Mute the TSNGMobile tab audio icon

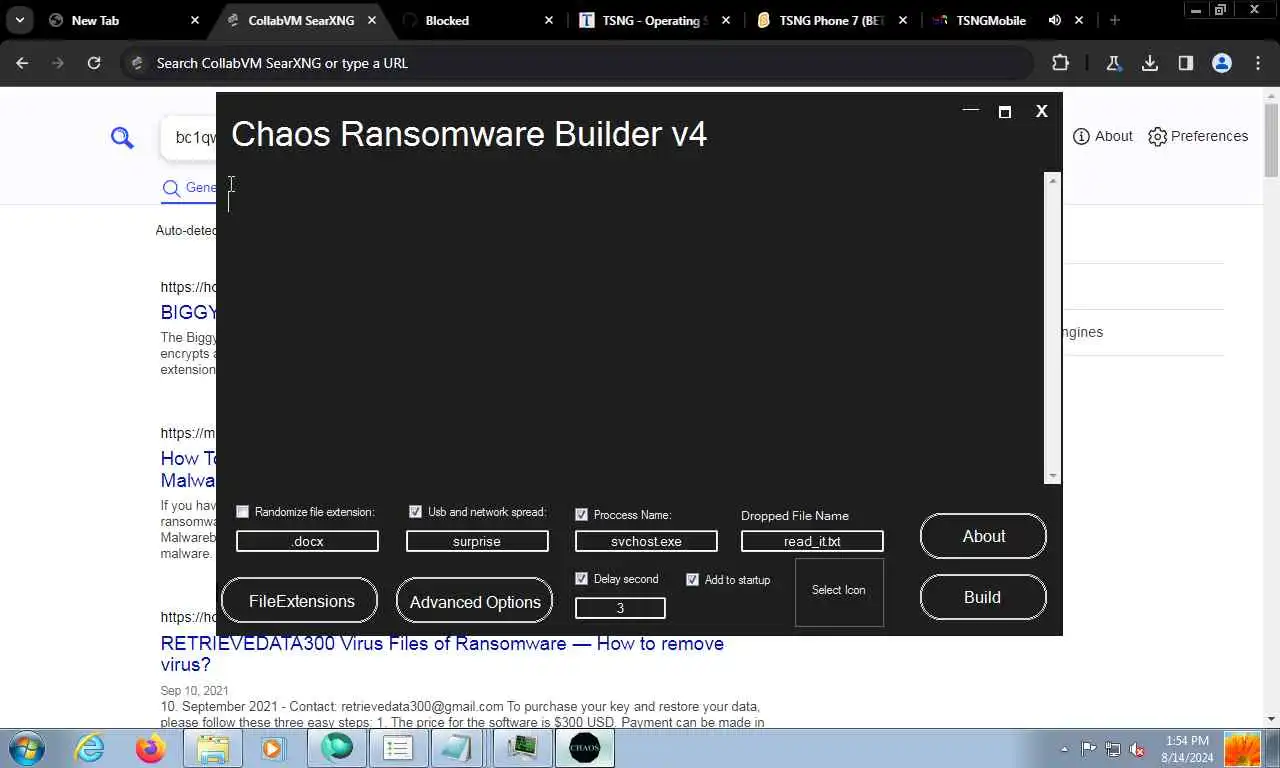coord(1055,20)
